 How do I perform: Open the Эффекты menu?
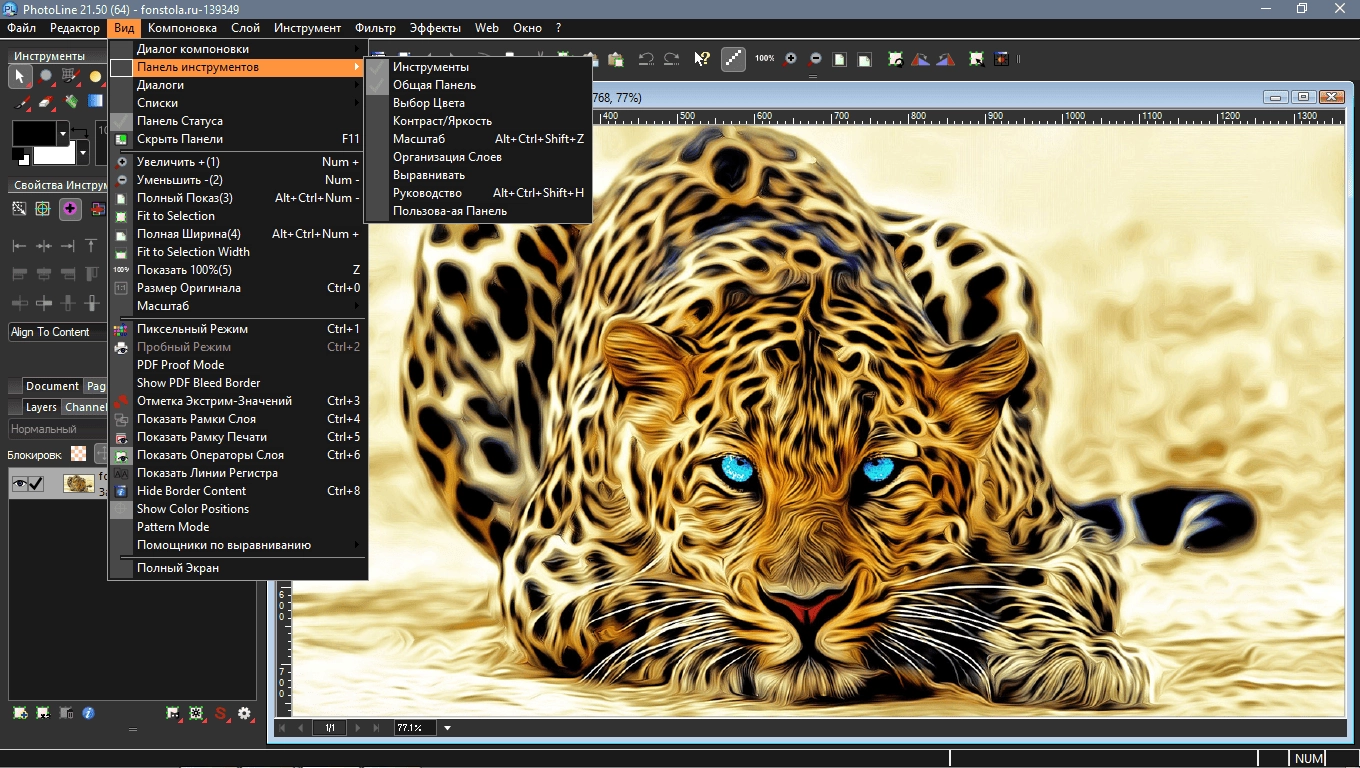pos(435,28)
